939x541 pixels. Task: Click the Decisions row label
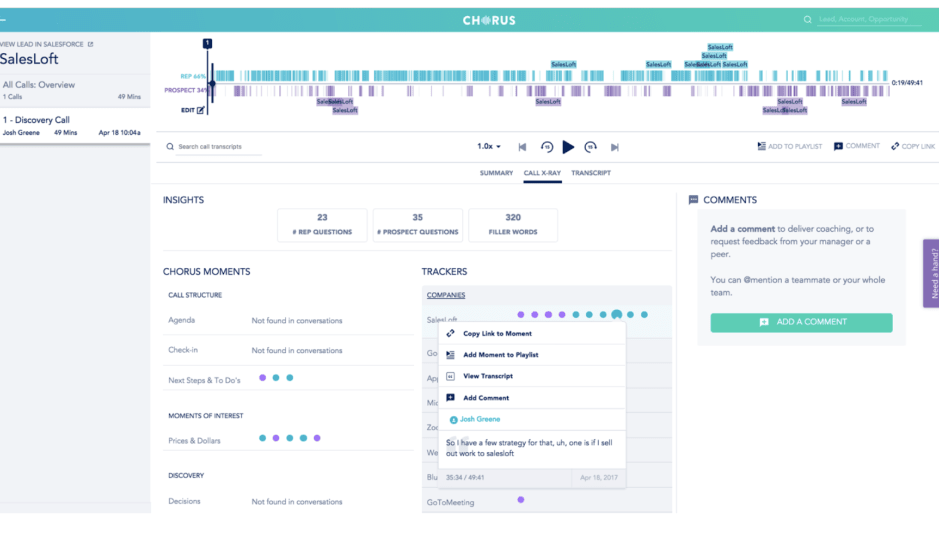(184, 501)
